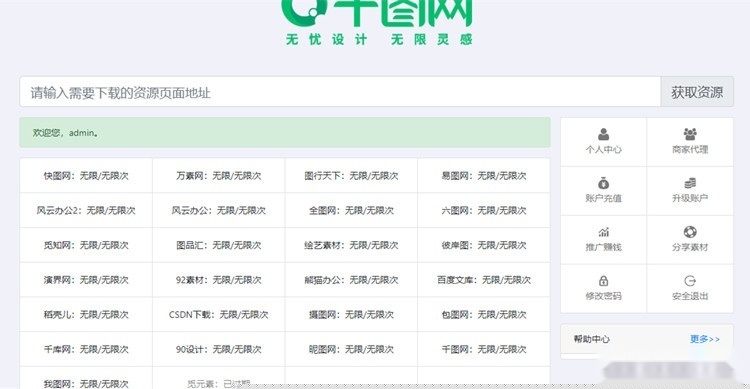Select the 图行天下：无限/无限次 cell
The width and height of the screenshot is (750, 389).
tap(351, 176)
